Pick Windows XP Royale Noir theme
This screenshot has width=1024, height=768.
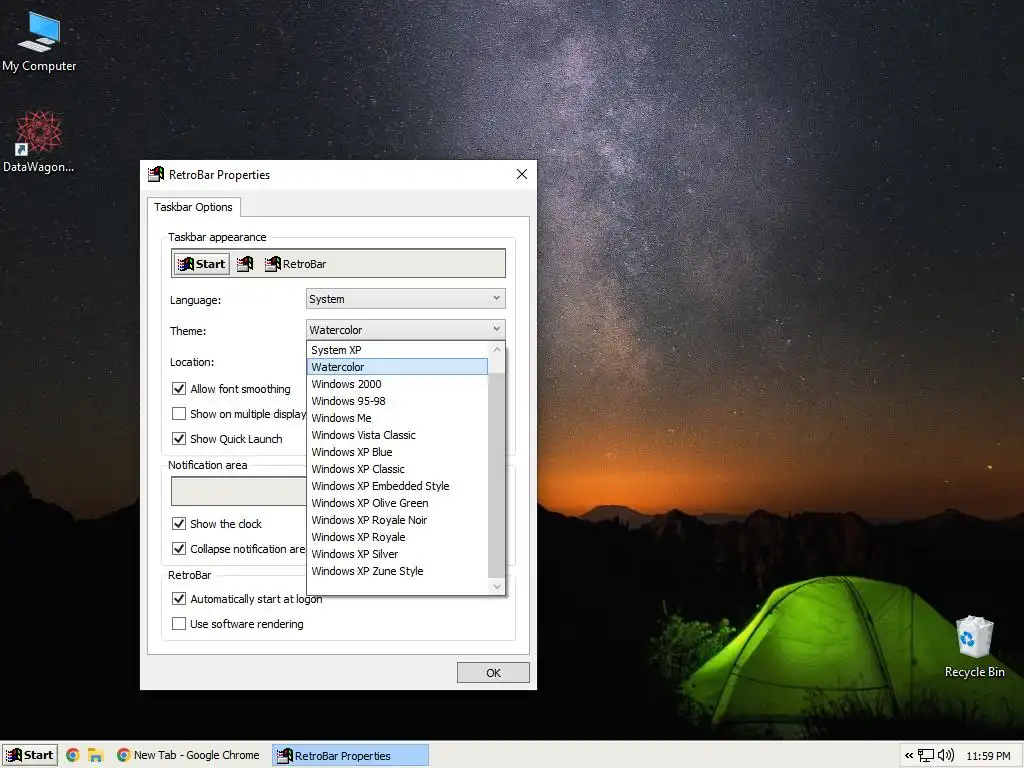pos(397,520)
